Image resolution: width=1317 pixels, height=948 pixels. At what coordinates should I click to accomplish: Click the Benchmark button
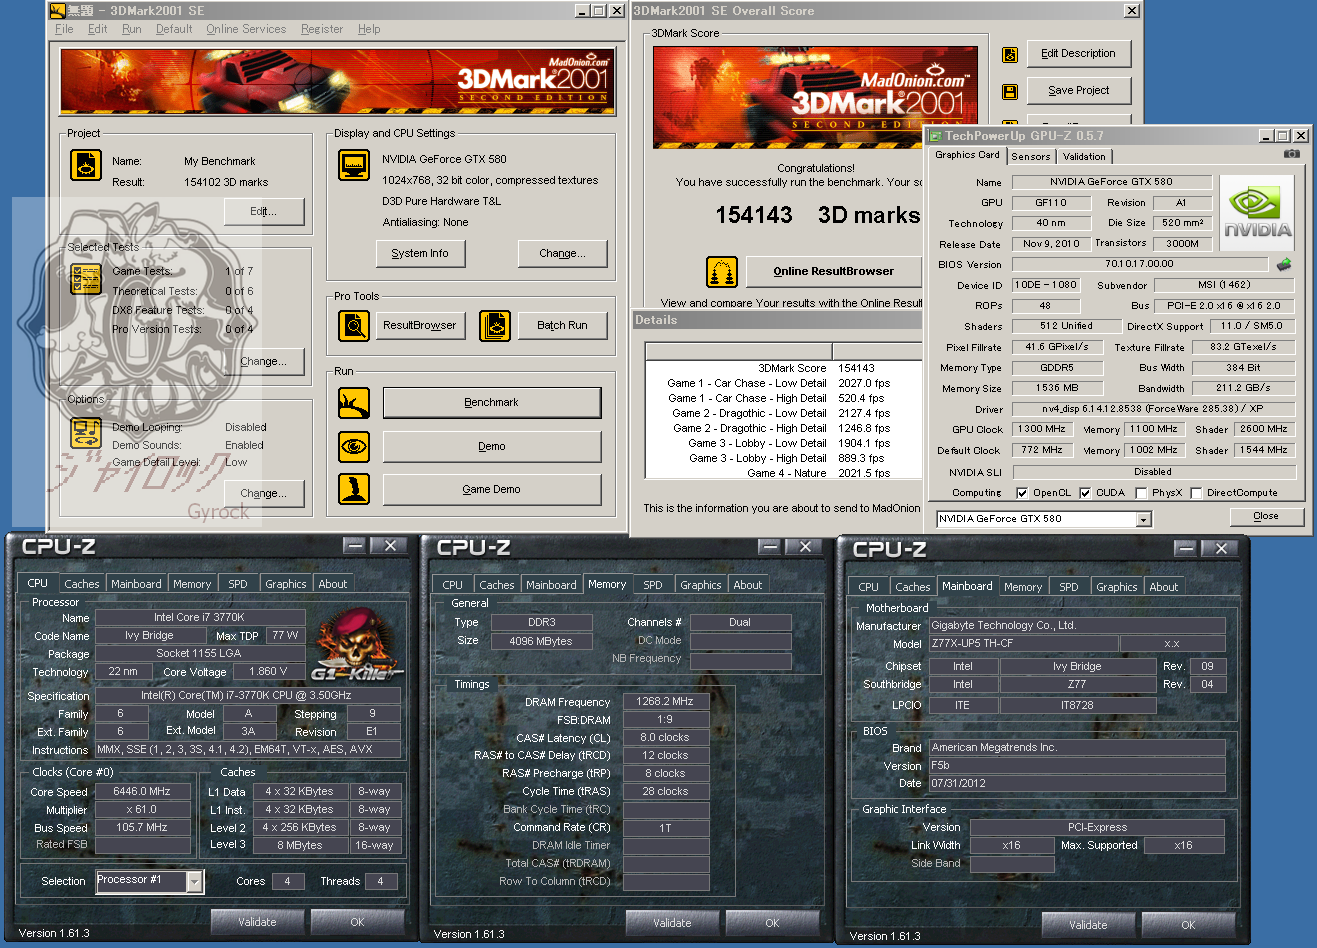[492, 402]
